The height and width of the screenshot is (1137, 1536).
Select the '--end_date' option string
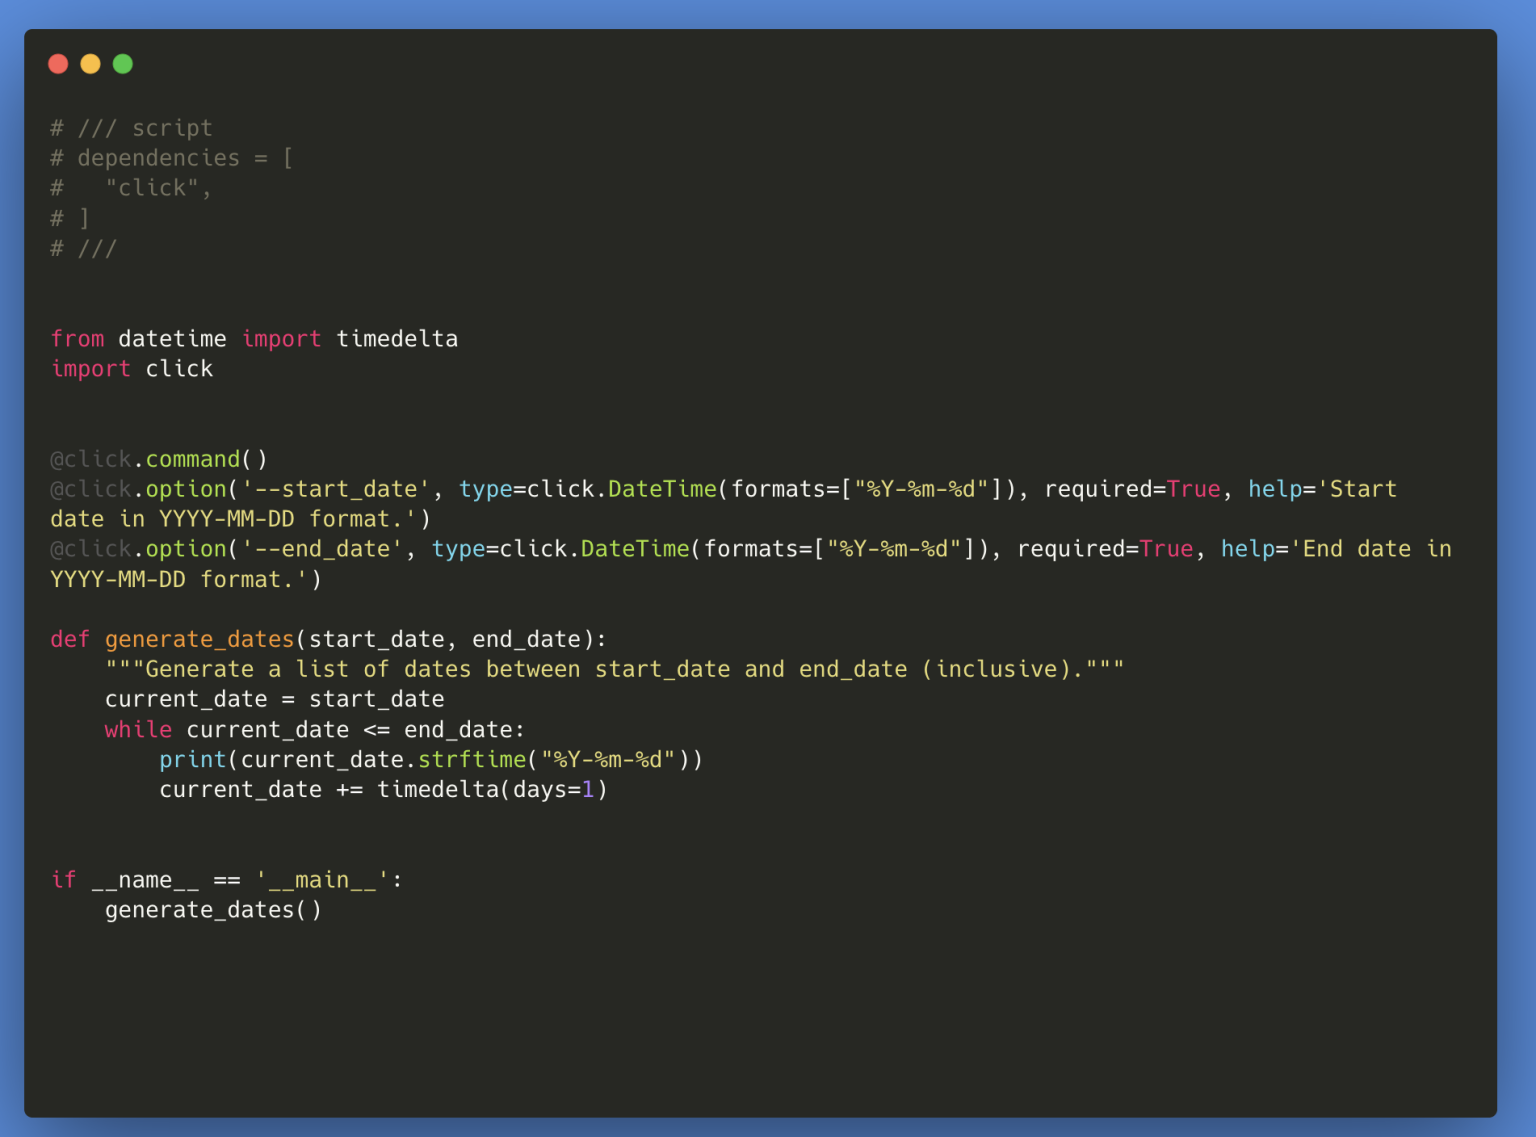(x=322, y=549)
